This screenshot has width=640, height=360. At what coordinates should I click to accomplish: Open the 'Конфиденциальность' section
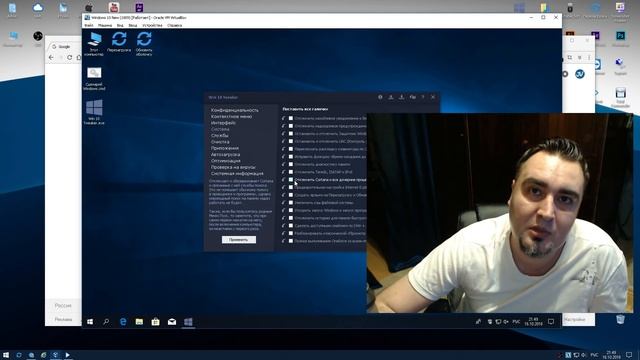point(235,110)
